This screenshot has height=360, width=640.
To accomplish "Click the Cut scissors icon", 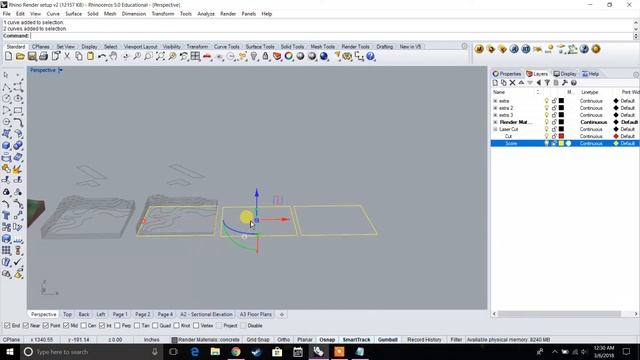I will tap(67, 56).
